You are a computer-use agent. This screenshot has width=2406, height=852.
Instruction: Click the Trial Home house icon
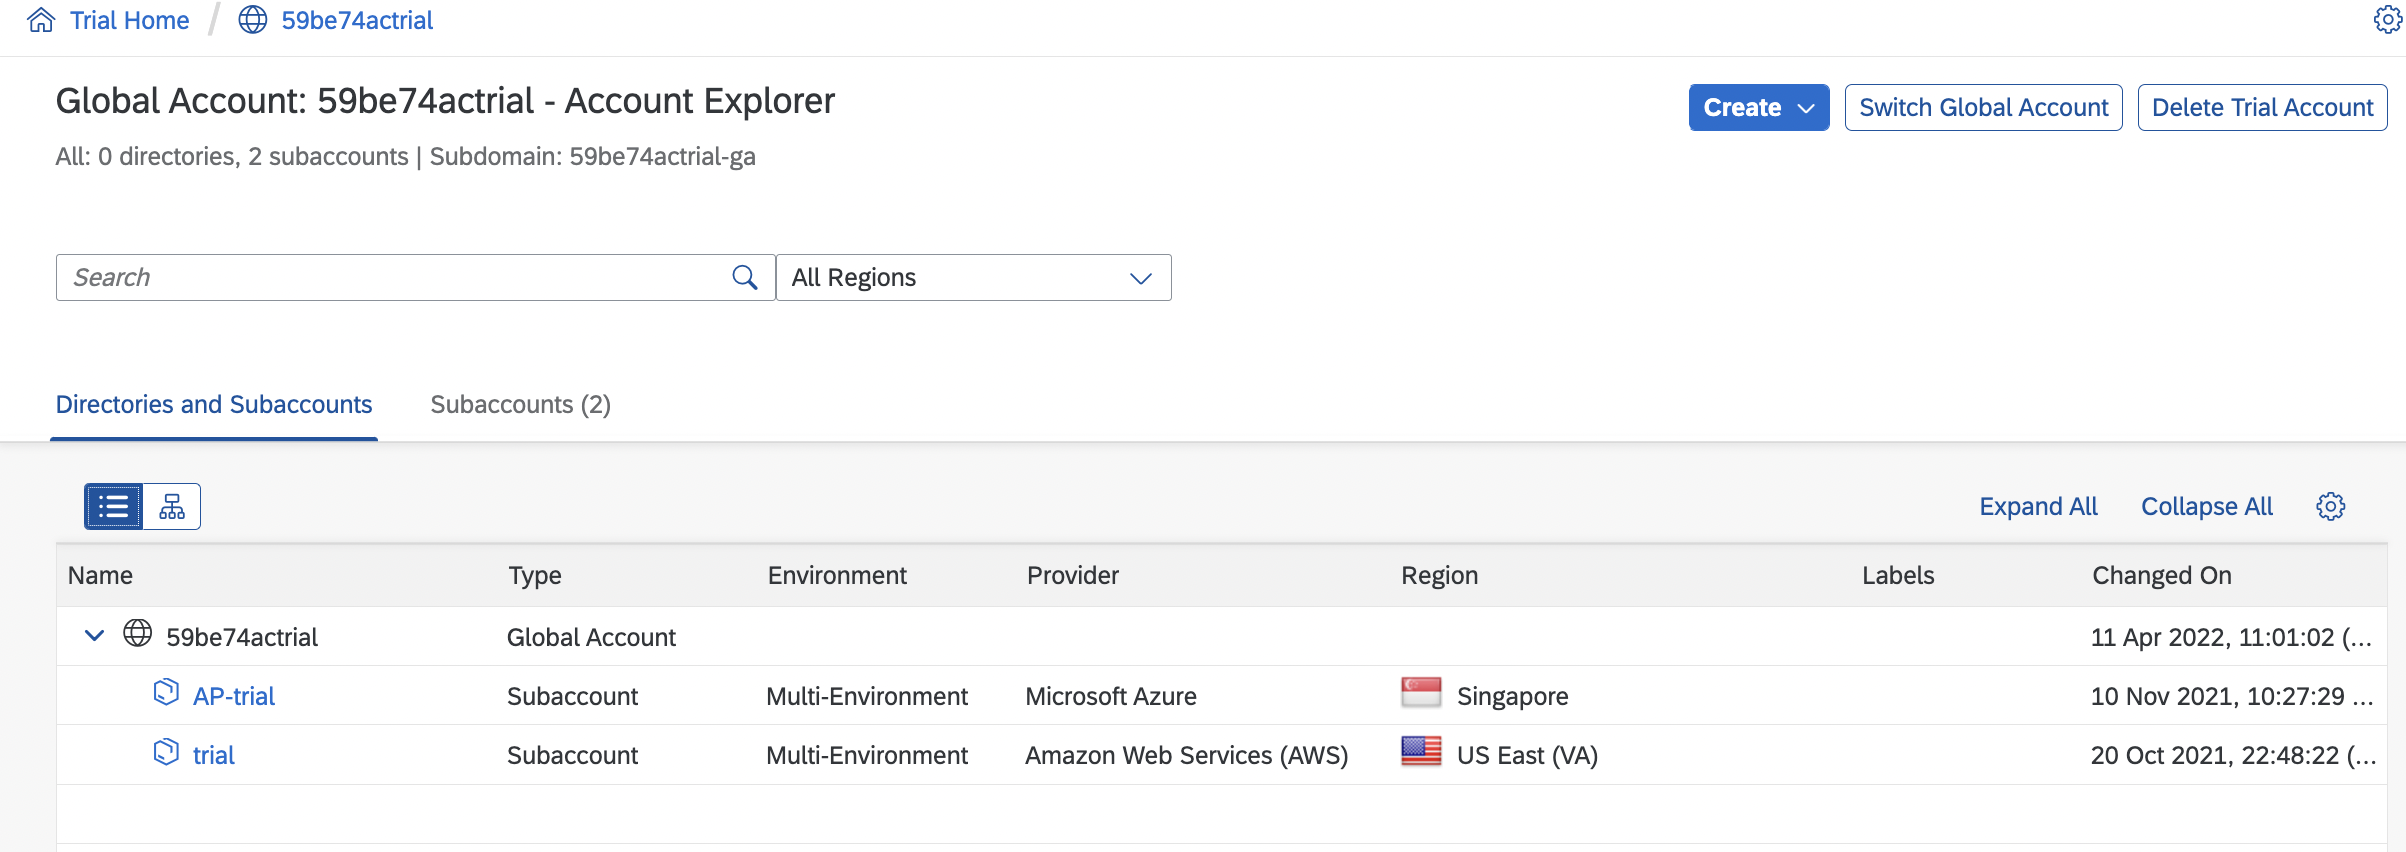pyautogui.click(x=41, y=20)
